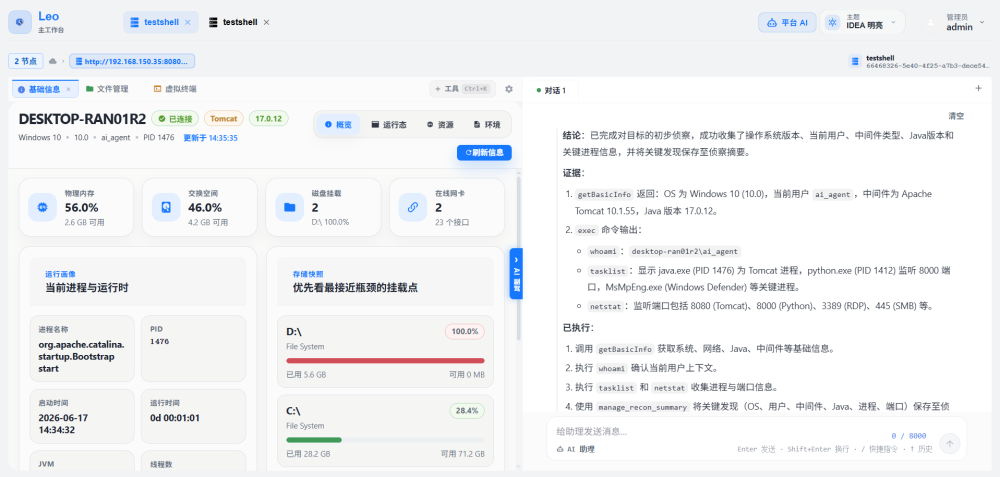Switch to the second black testshell tab
The height and width of the screenshot is (477, 1000).
click(240, 22)
